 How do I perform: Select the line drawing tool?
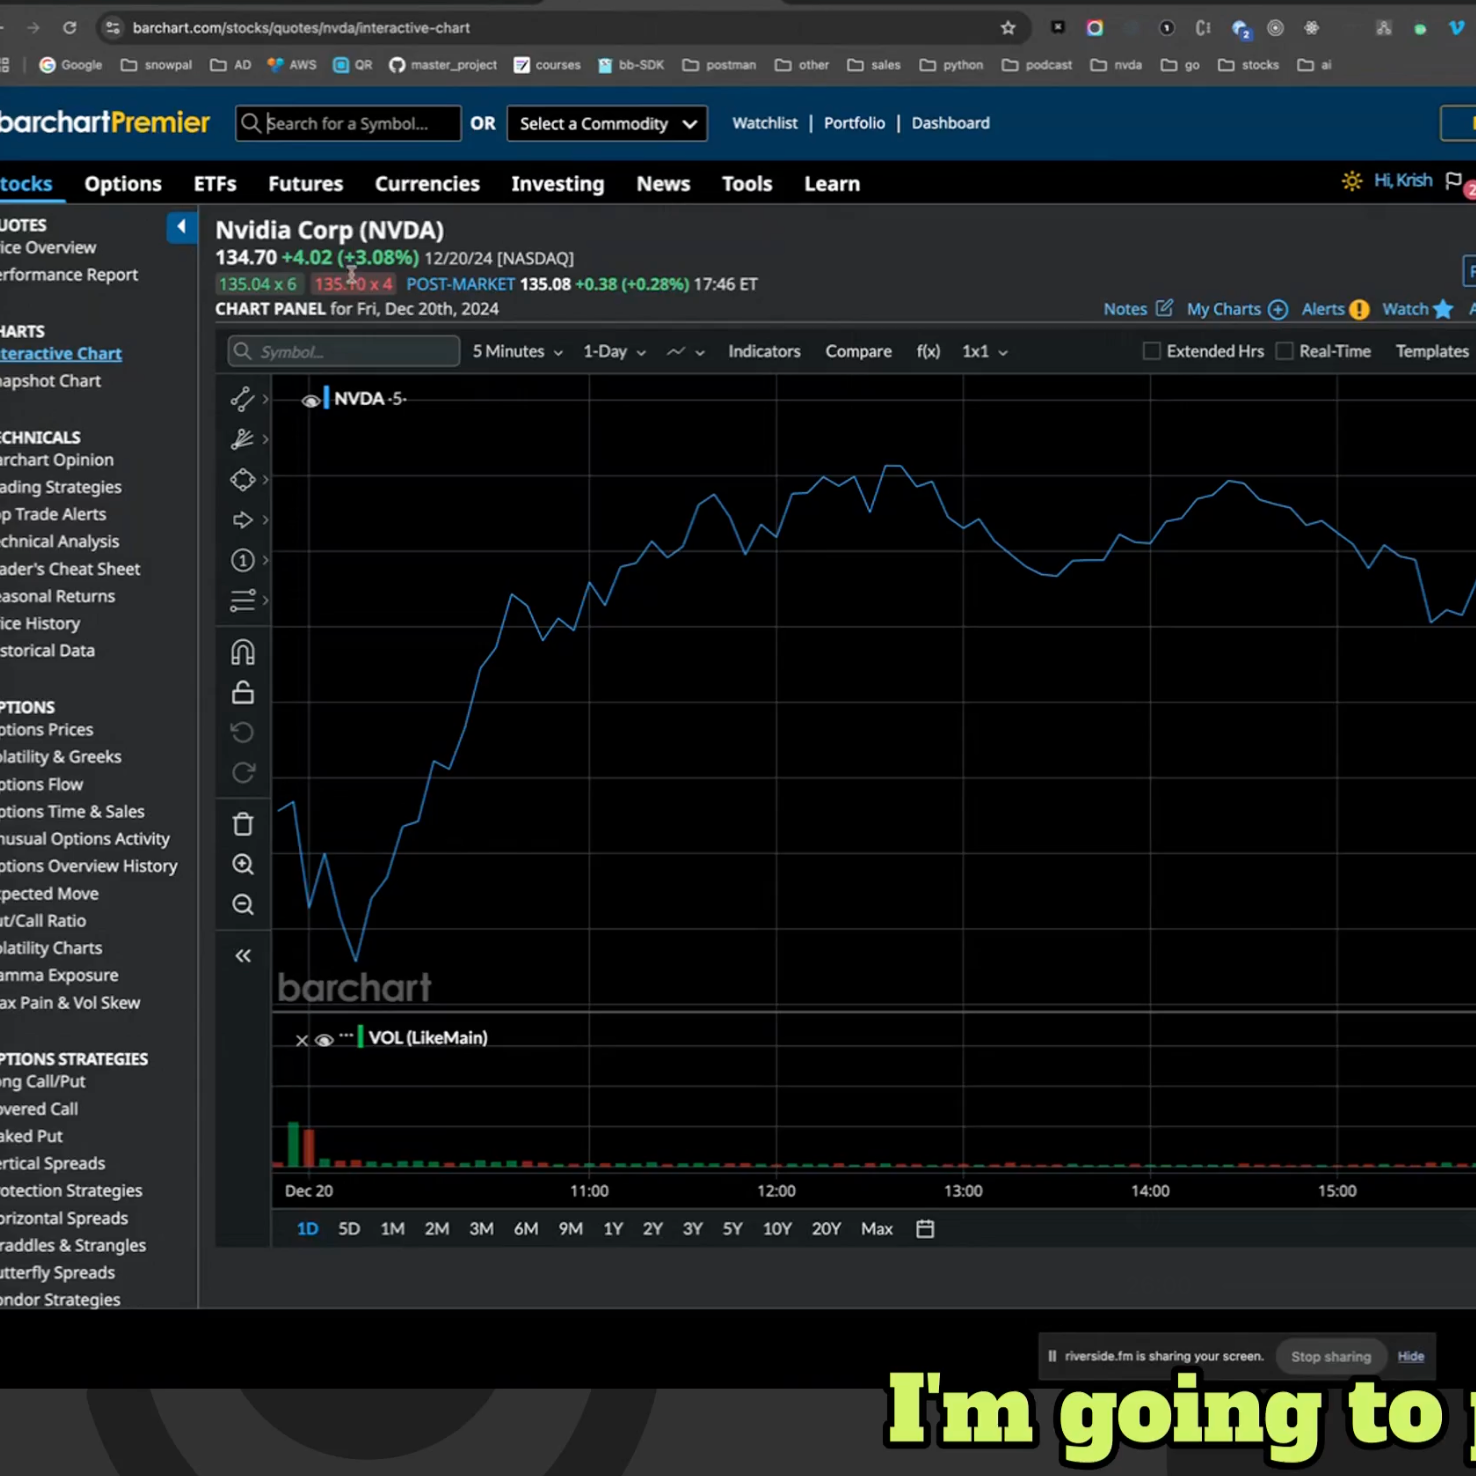(242, 399)
